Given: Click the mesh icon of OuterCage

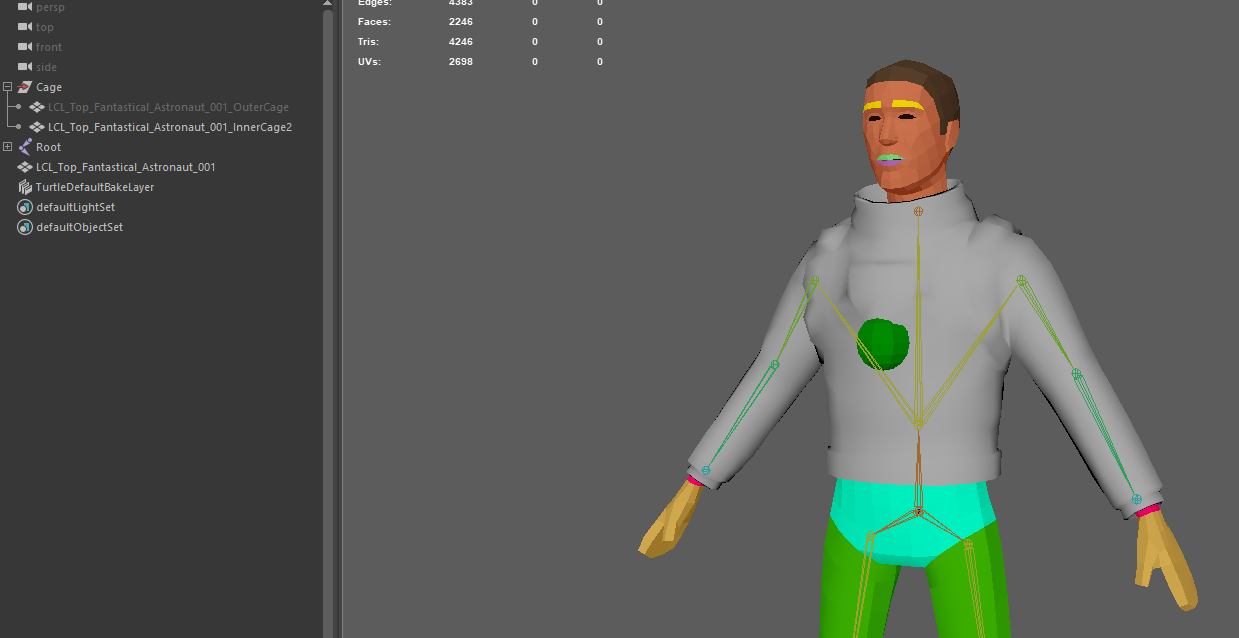Looking at the screenshot, I should 37,107.
